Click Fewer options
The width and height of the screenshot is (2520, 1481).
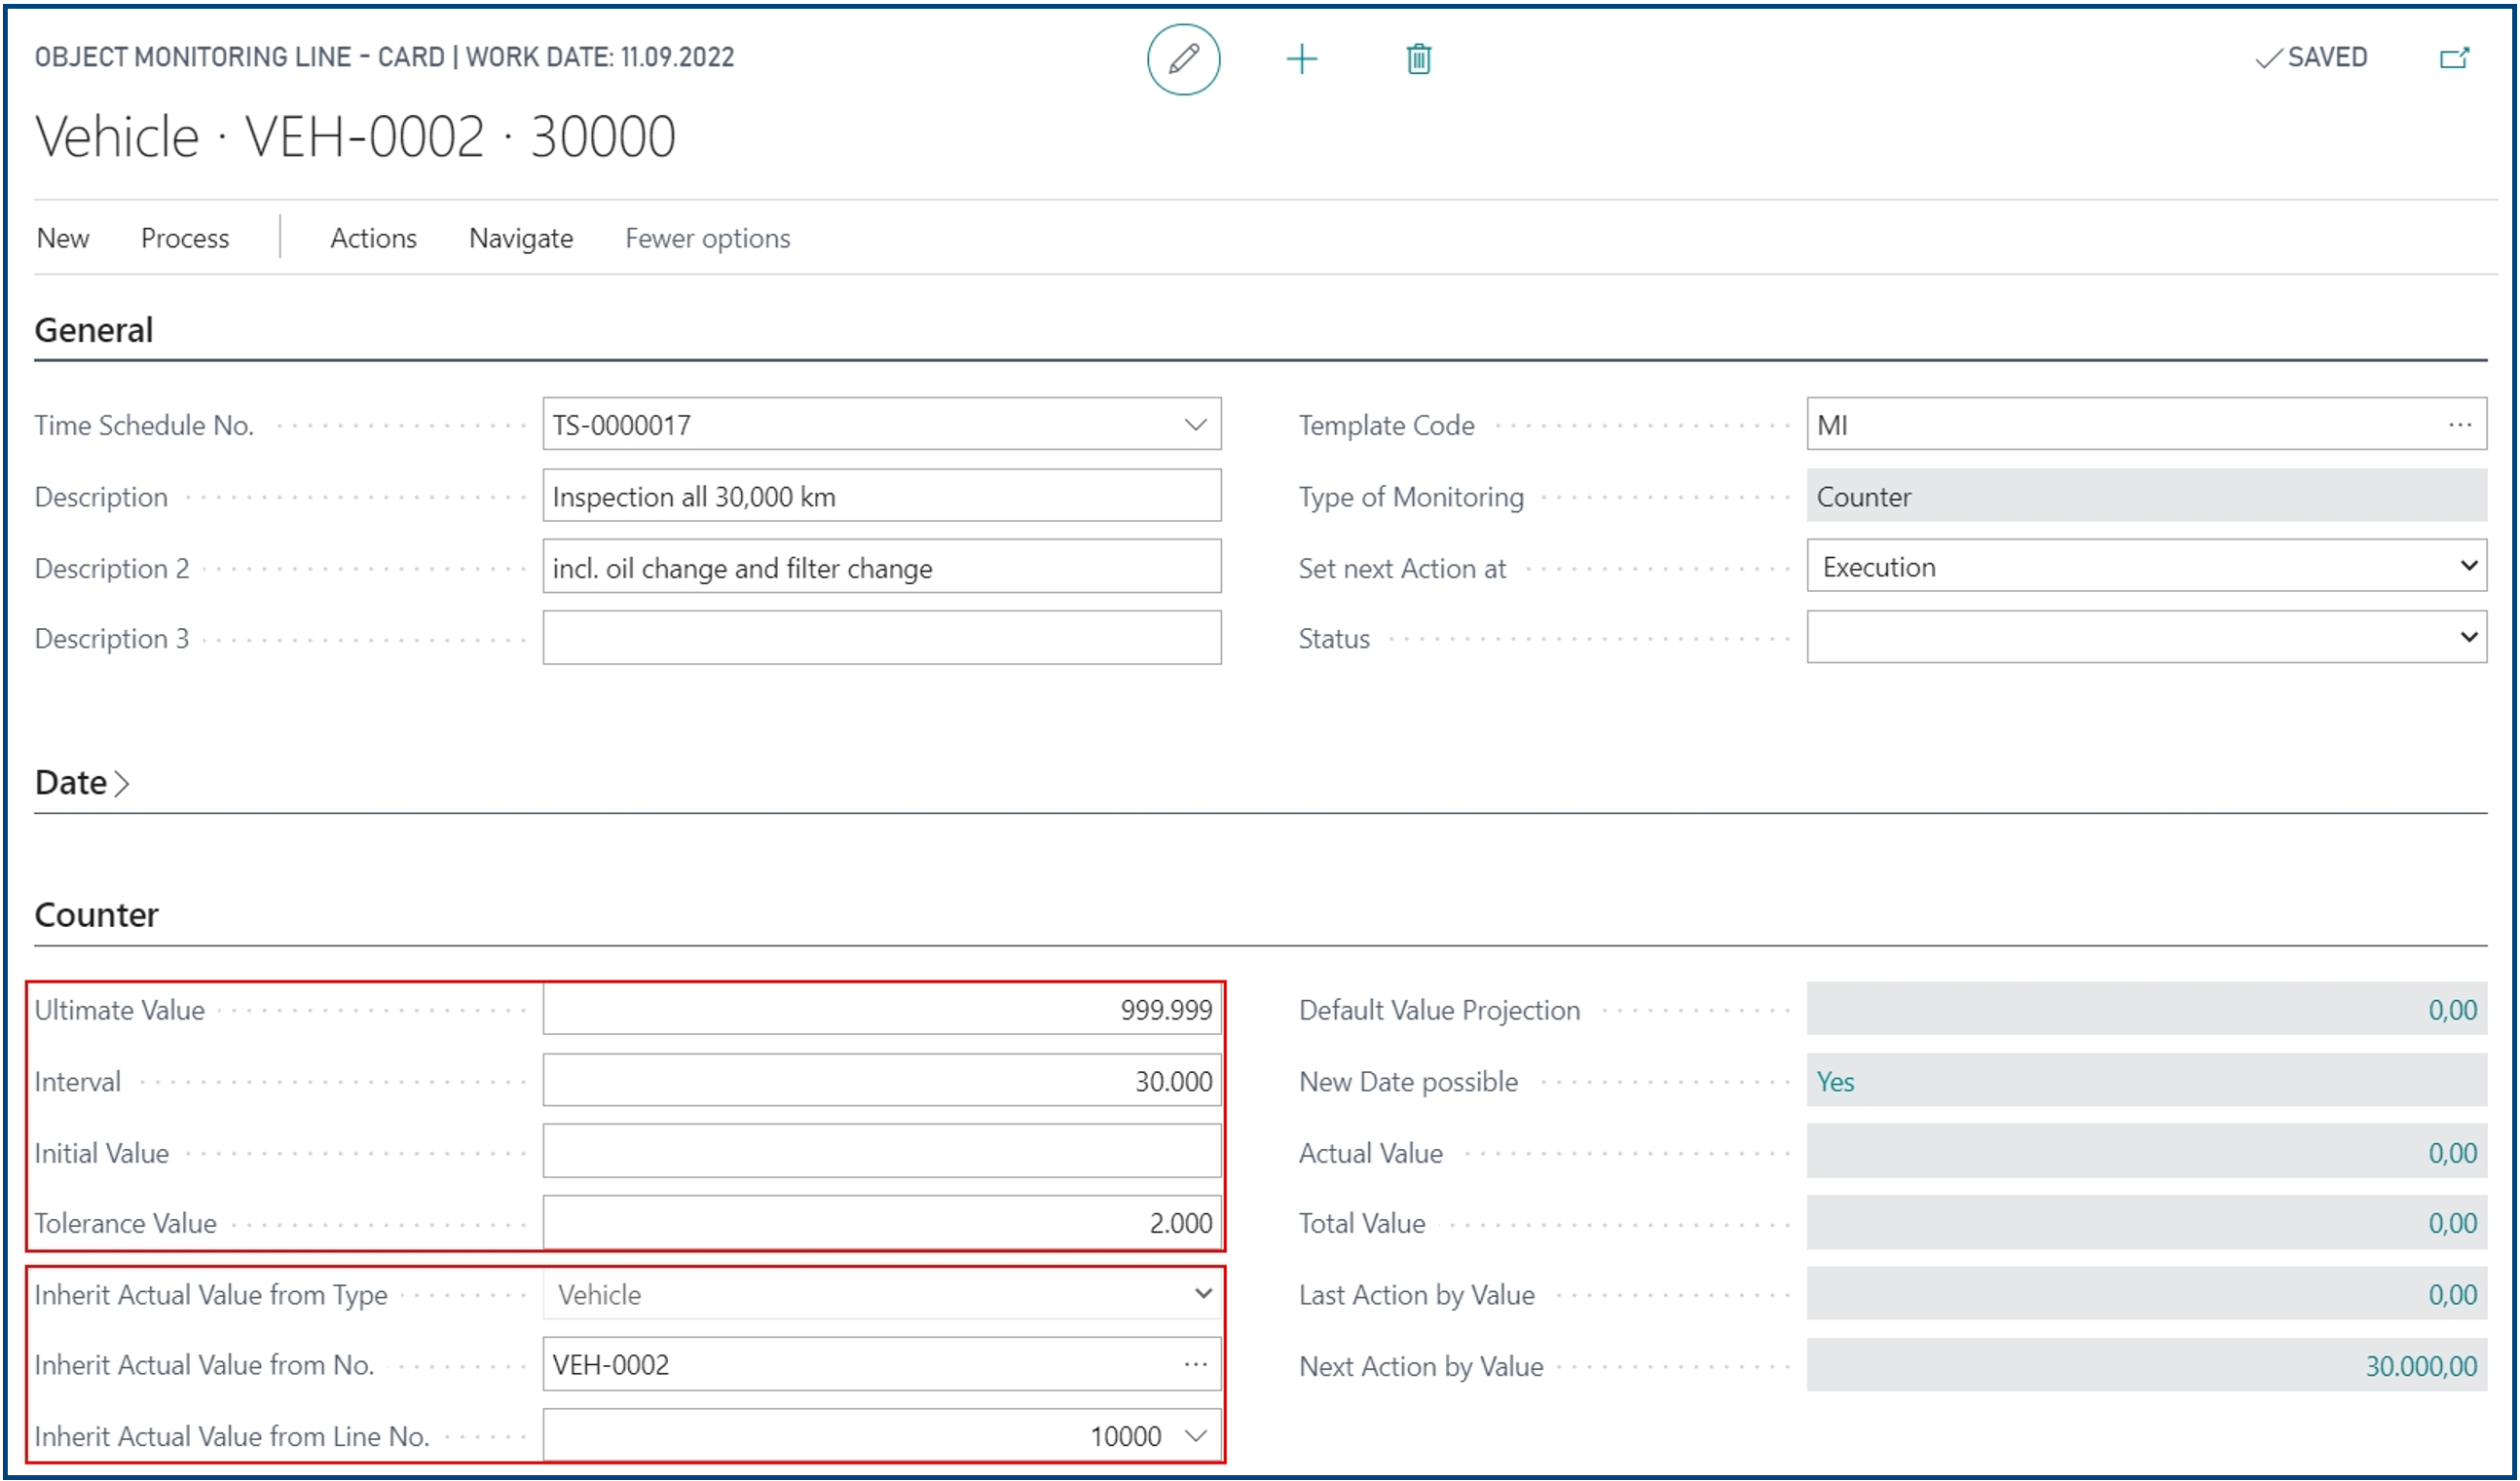707,238
